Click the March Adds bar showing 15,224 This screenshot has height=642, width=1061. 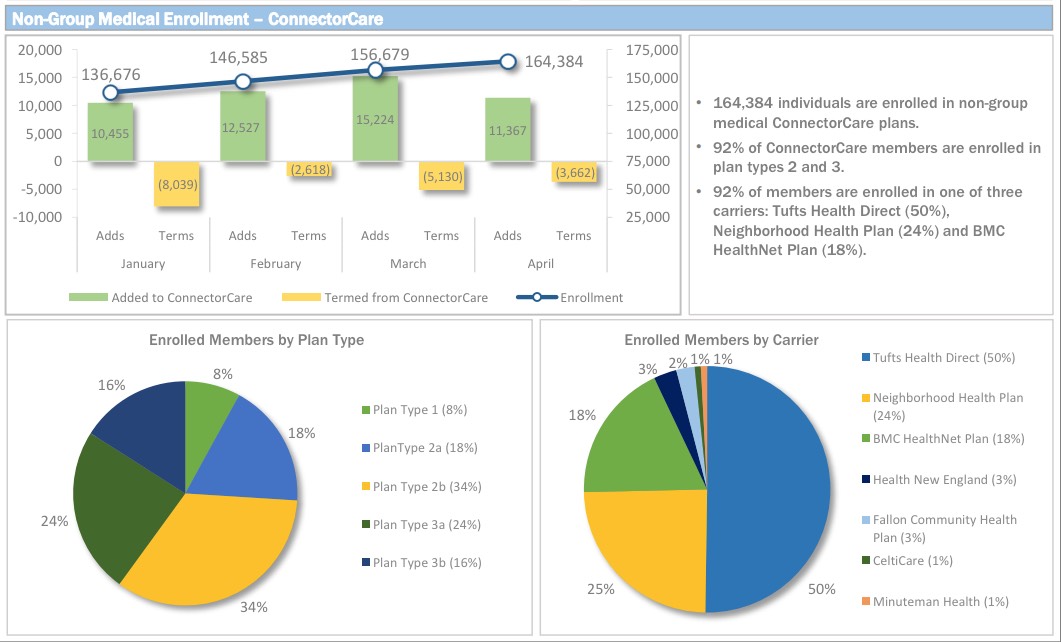(x=375, y=118)
